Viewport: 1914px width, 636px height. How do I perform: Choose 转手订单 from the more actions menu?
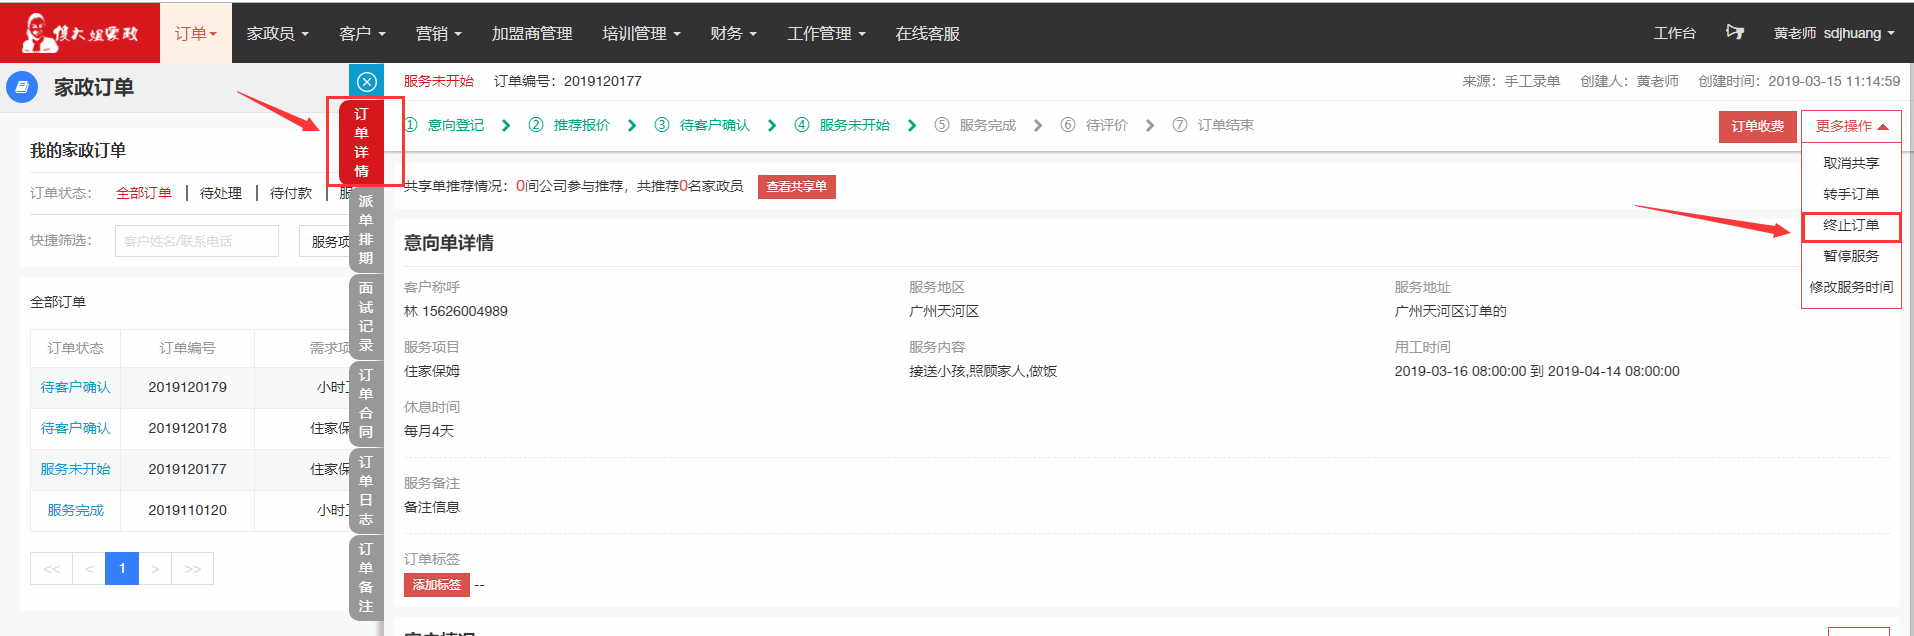(1851, 194)
